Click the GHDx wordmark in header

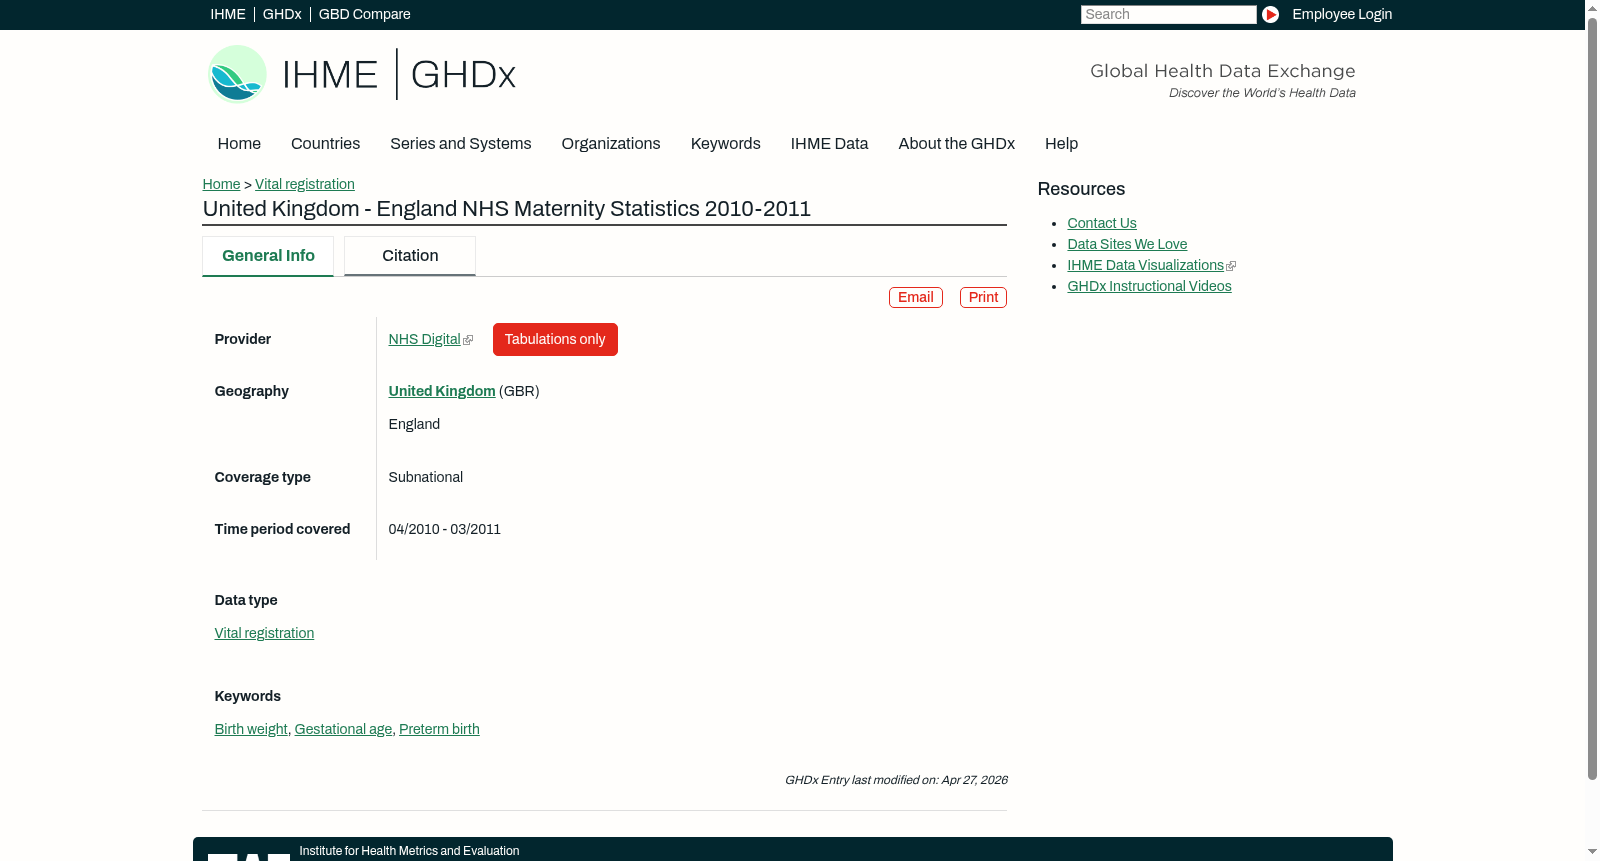(463, 75)
